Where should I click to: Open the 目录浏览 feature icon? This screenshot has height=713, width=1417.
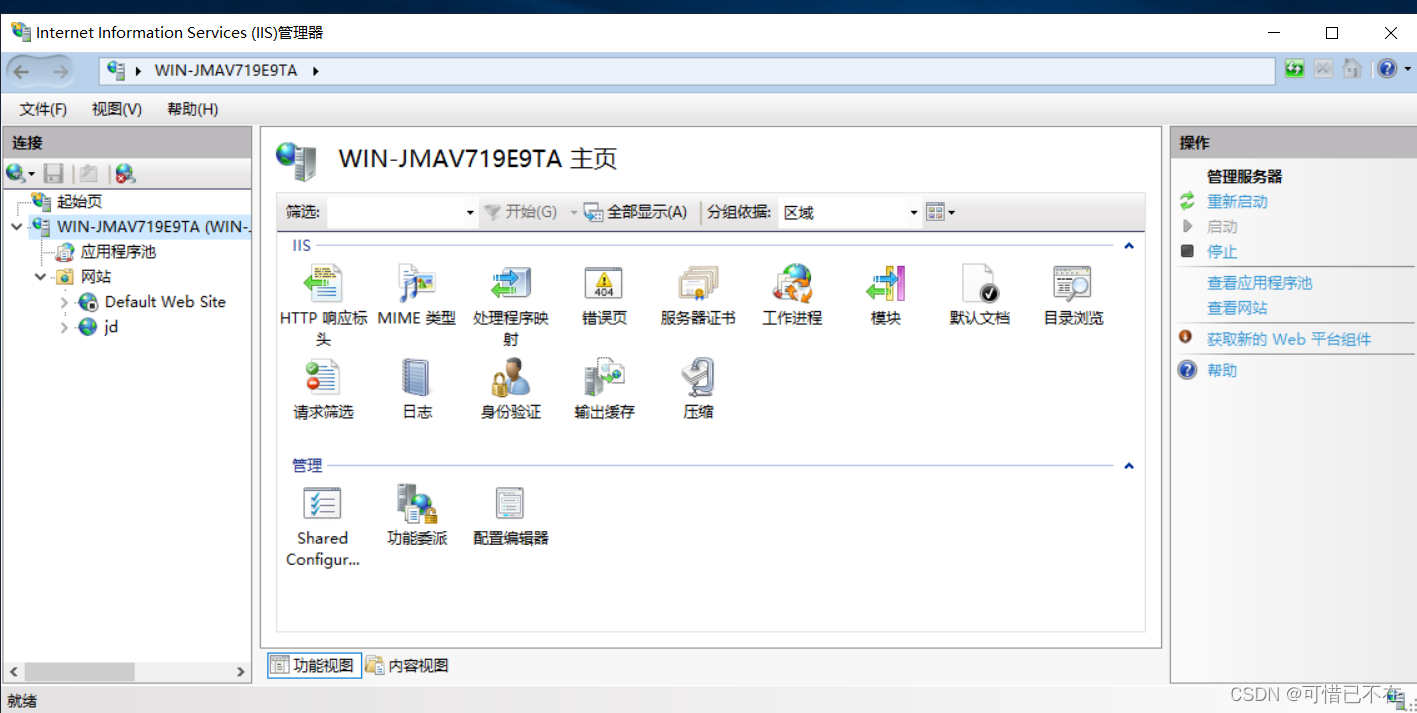point(1073,285)
